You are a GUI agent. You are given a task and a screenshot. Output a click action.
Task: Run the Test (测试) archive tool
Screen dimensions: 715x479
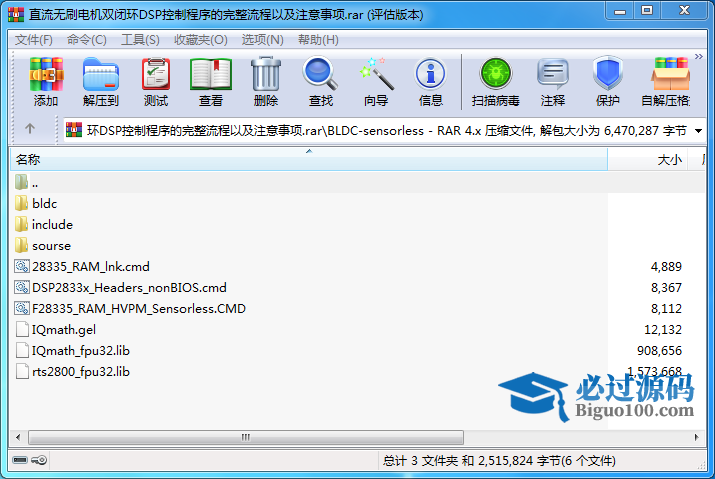(156, 81)
